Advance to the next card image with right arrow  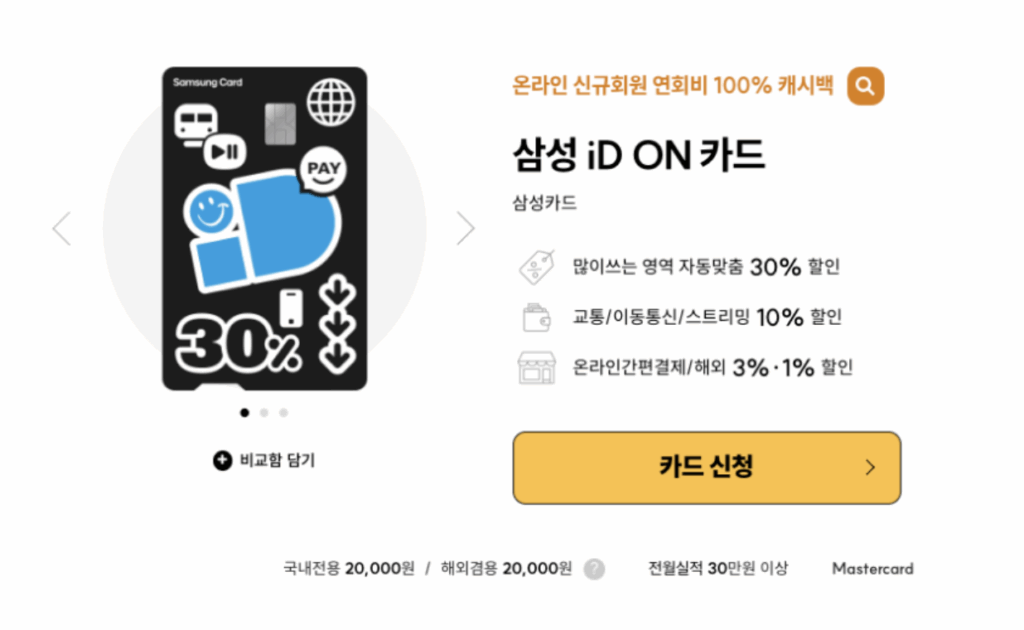[465, 228]
